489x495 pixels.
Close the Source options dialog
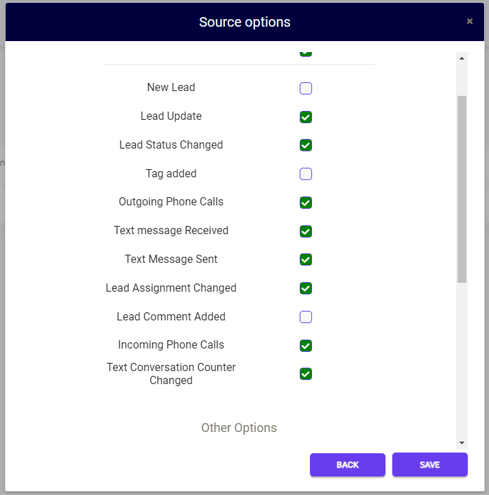(x=470, y=21)
